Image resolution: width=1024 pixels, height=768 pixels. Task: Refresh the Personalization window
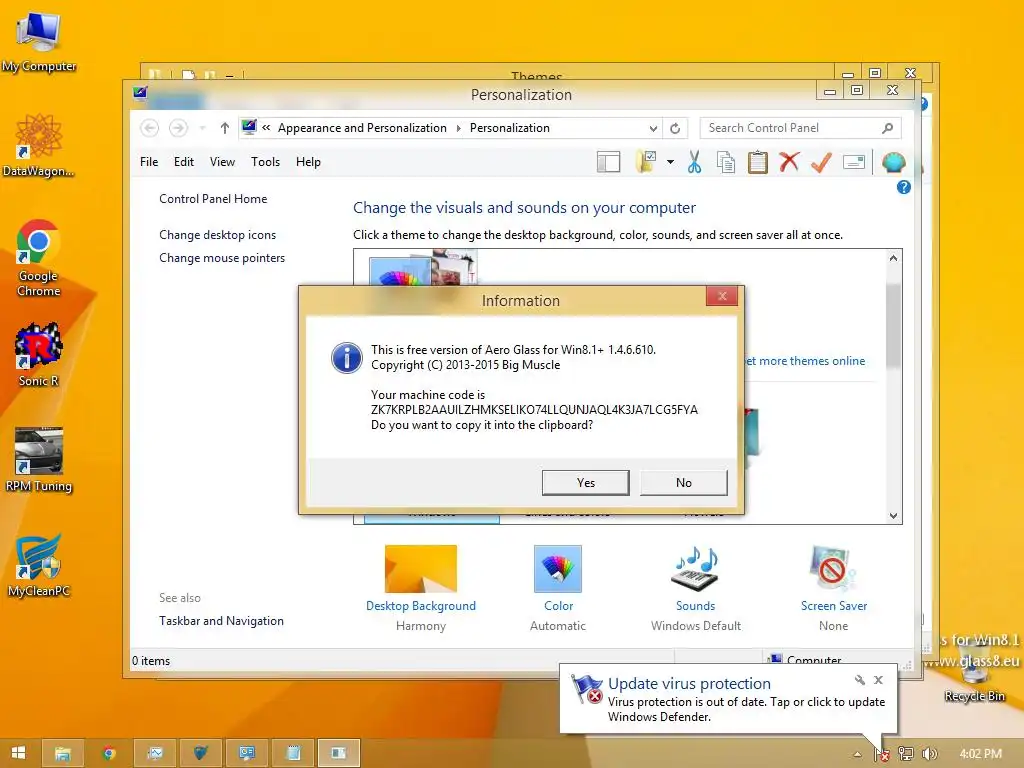click(x=675, y=129)
